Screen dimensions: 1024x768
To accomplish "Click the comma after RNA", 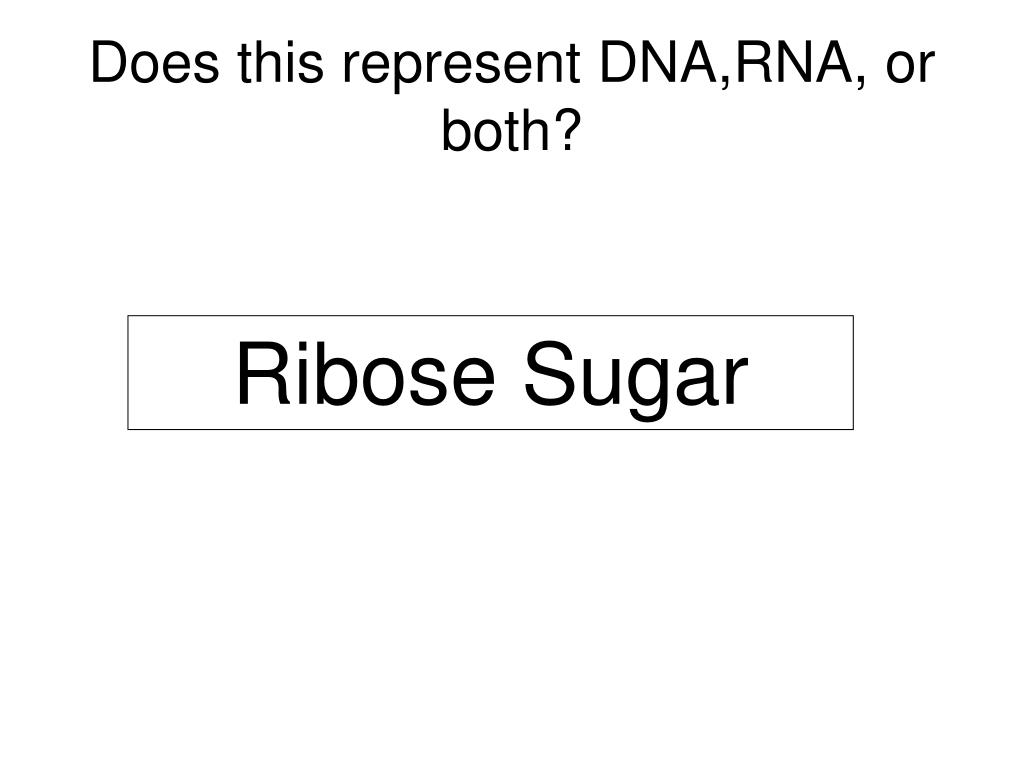I will point(860,82).
